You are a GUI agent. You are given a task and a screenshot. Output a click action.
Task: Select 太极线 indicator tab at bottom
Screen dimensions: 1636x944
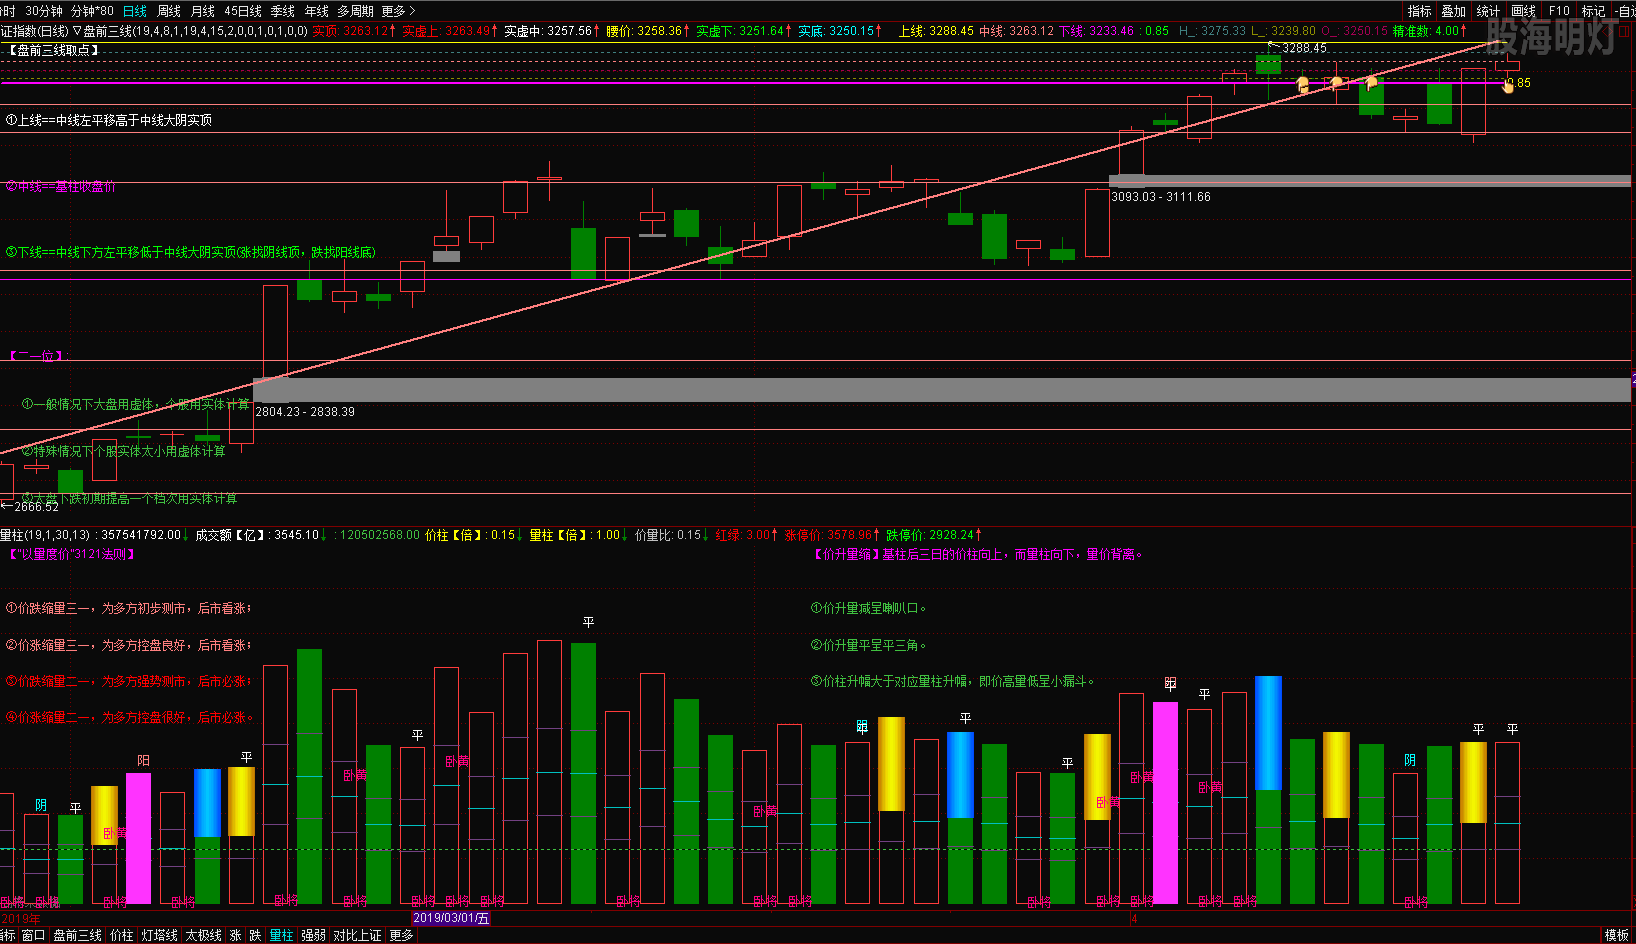(203, 935)
